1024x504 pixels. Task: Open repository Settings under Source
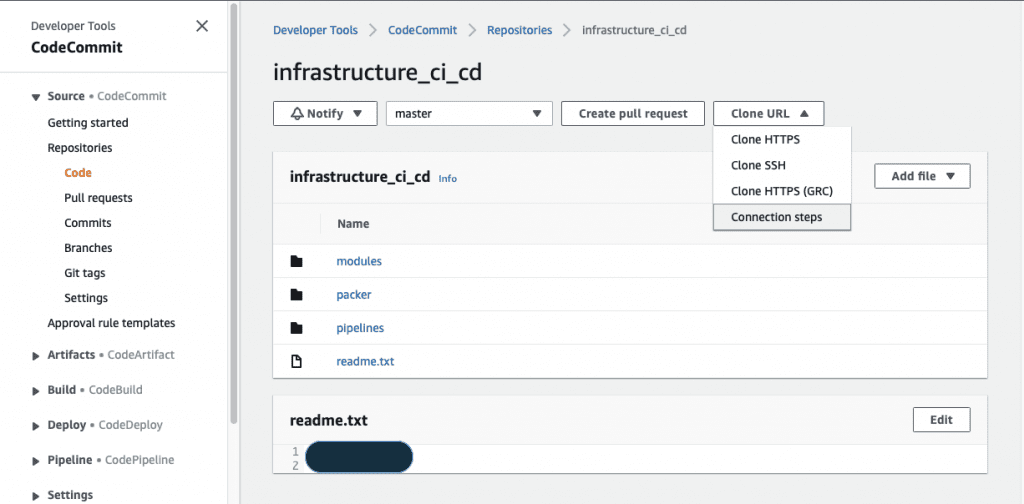[x=86, y=298]
